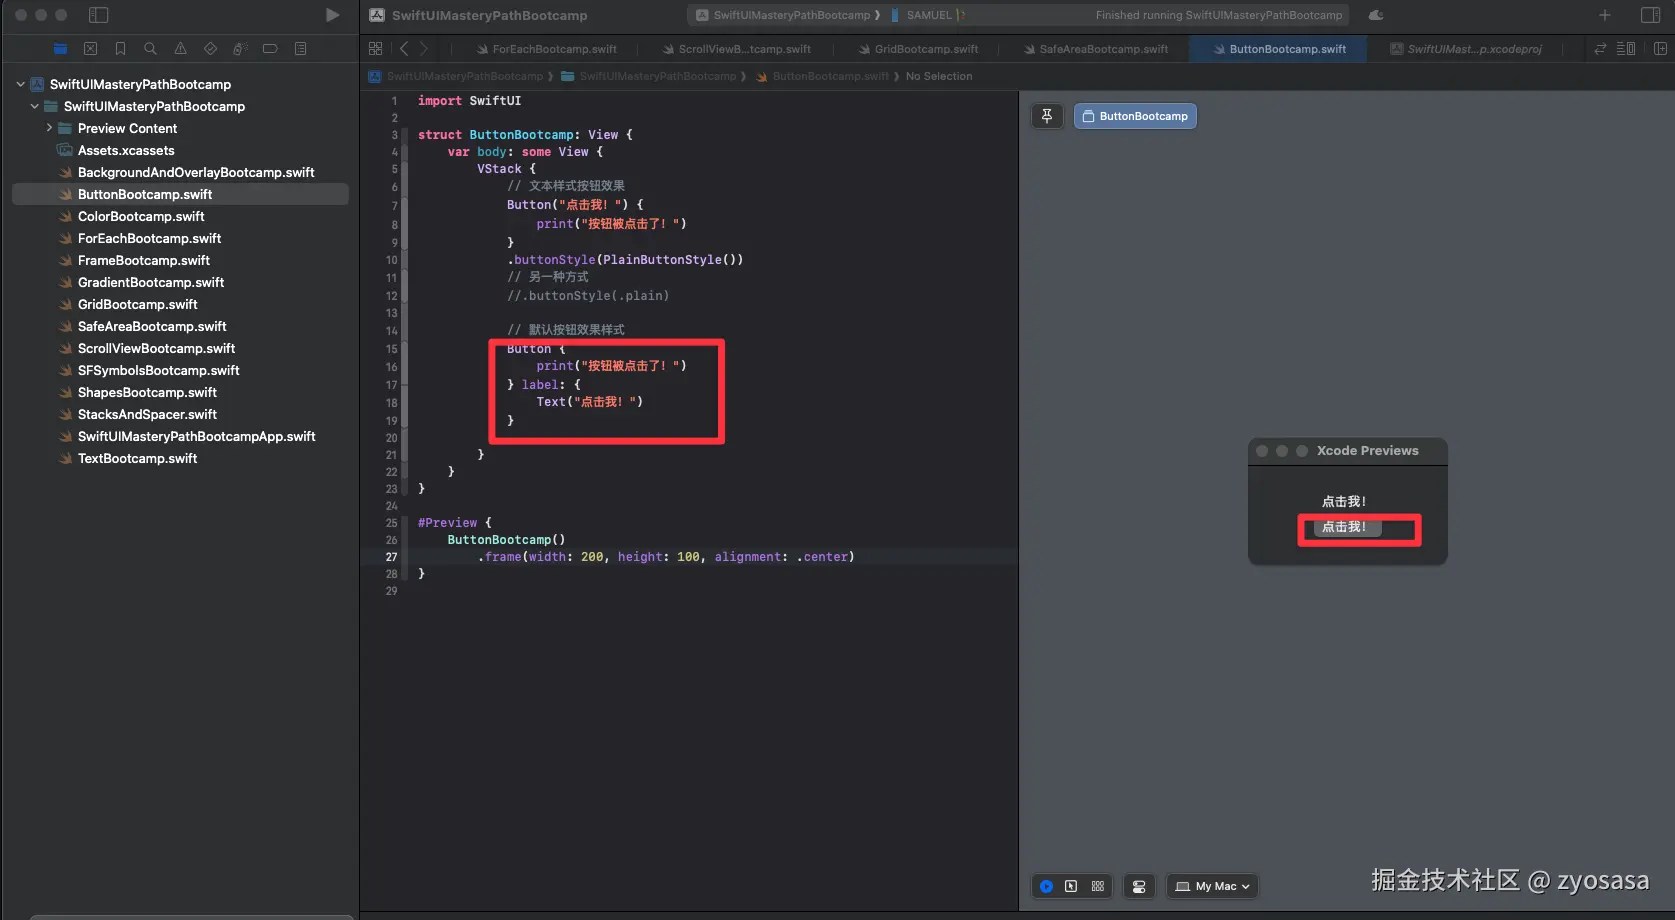Go back in editor history

point(404,48)
